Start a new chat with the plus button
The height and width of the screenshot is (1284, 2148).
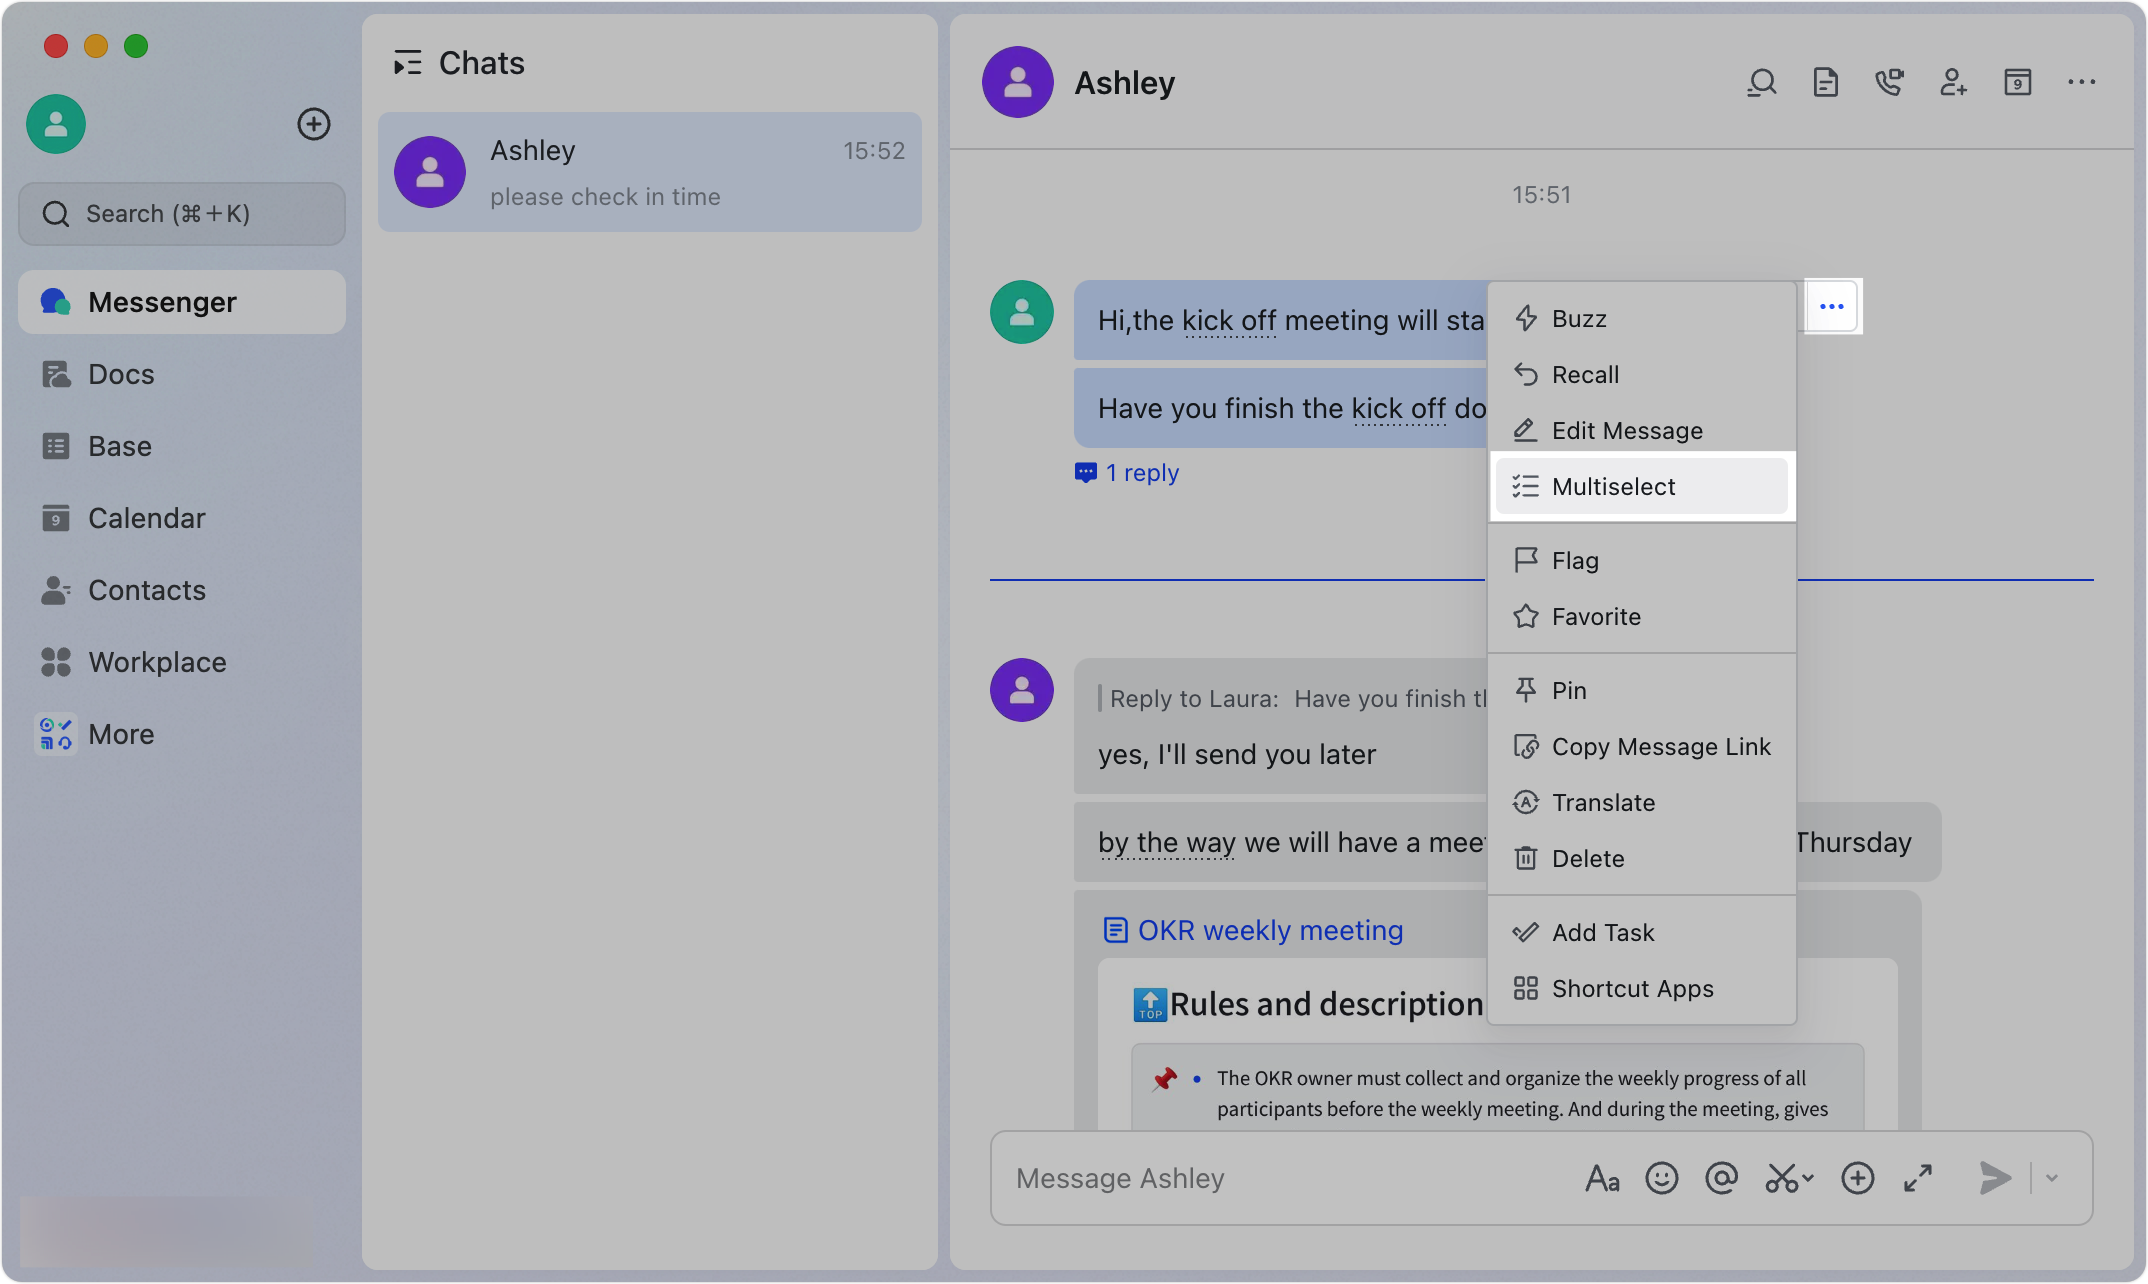[x=314, y=124]
